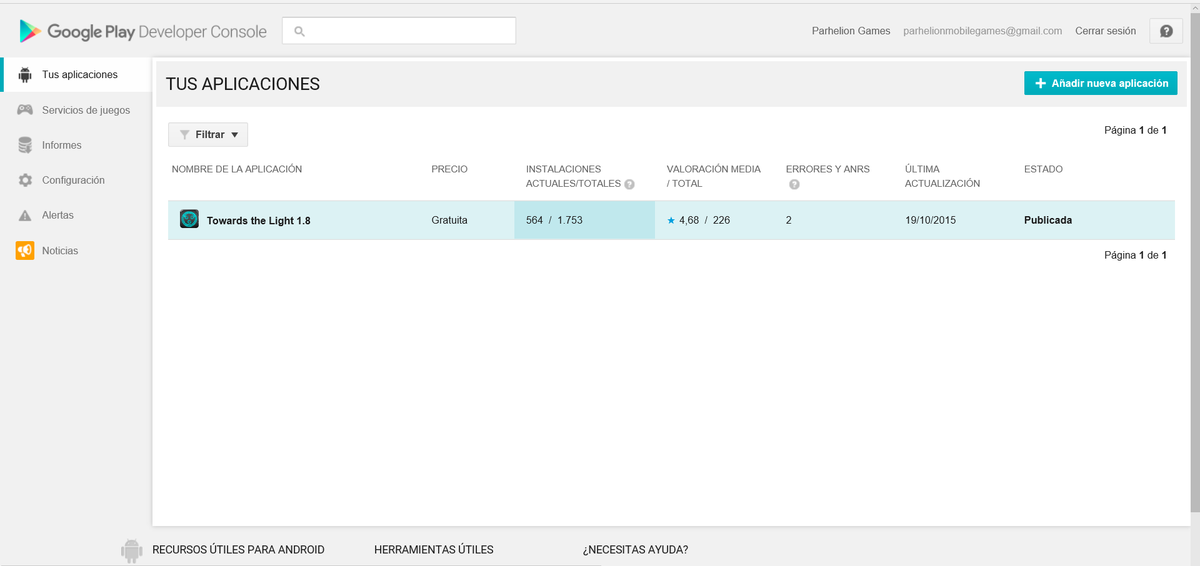Click the Publicada status cell
Image resolution: width=1200 pixels, height=566 pixels.
1048,220
